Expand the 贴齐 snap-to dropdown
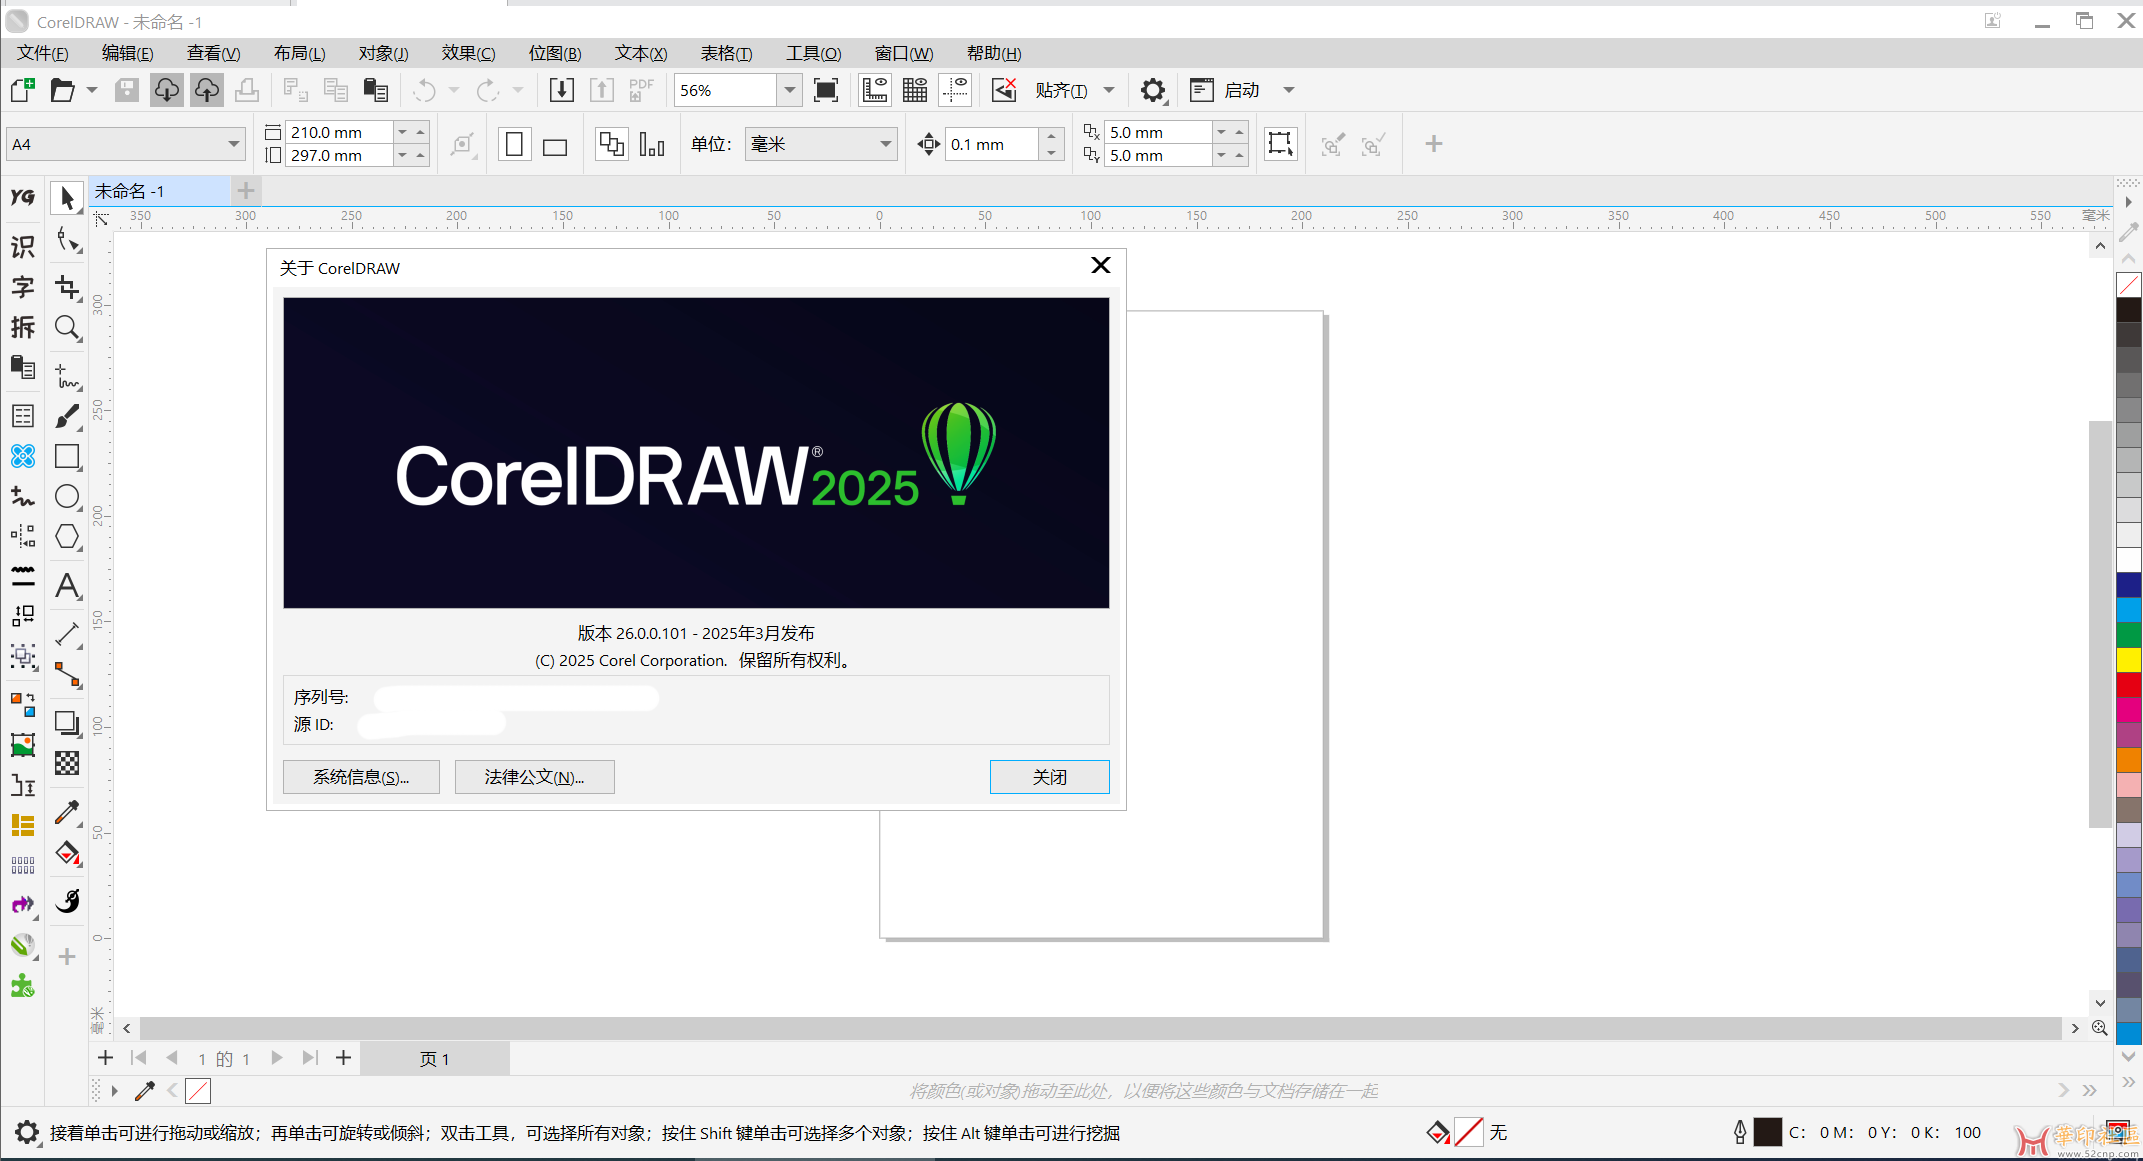Screen dimensions: 2143x1161 [1109, 90]
